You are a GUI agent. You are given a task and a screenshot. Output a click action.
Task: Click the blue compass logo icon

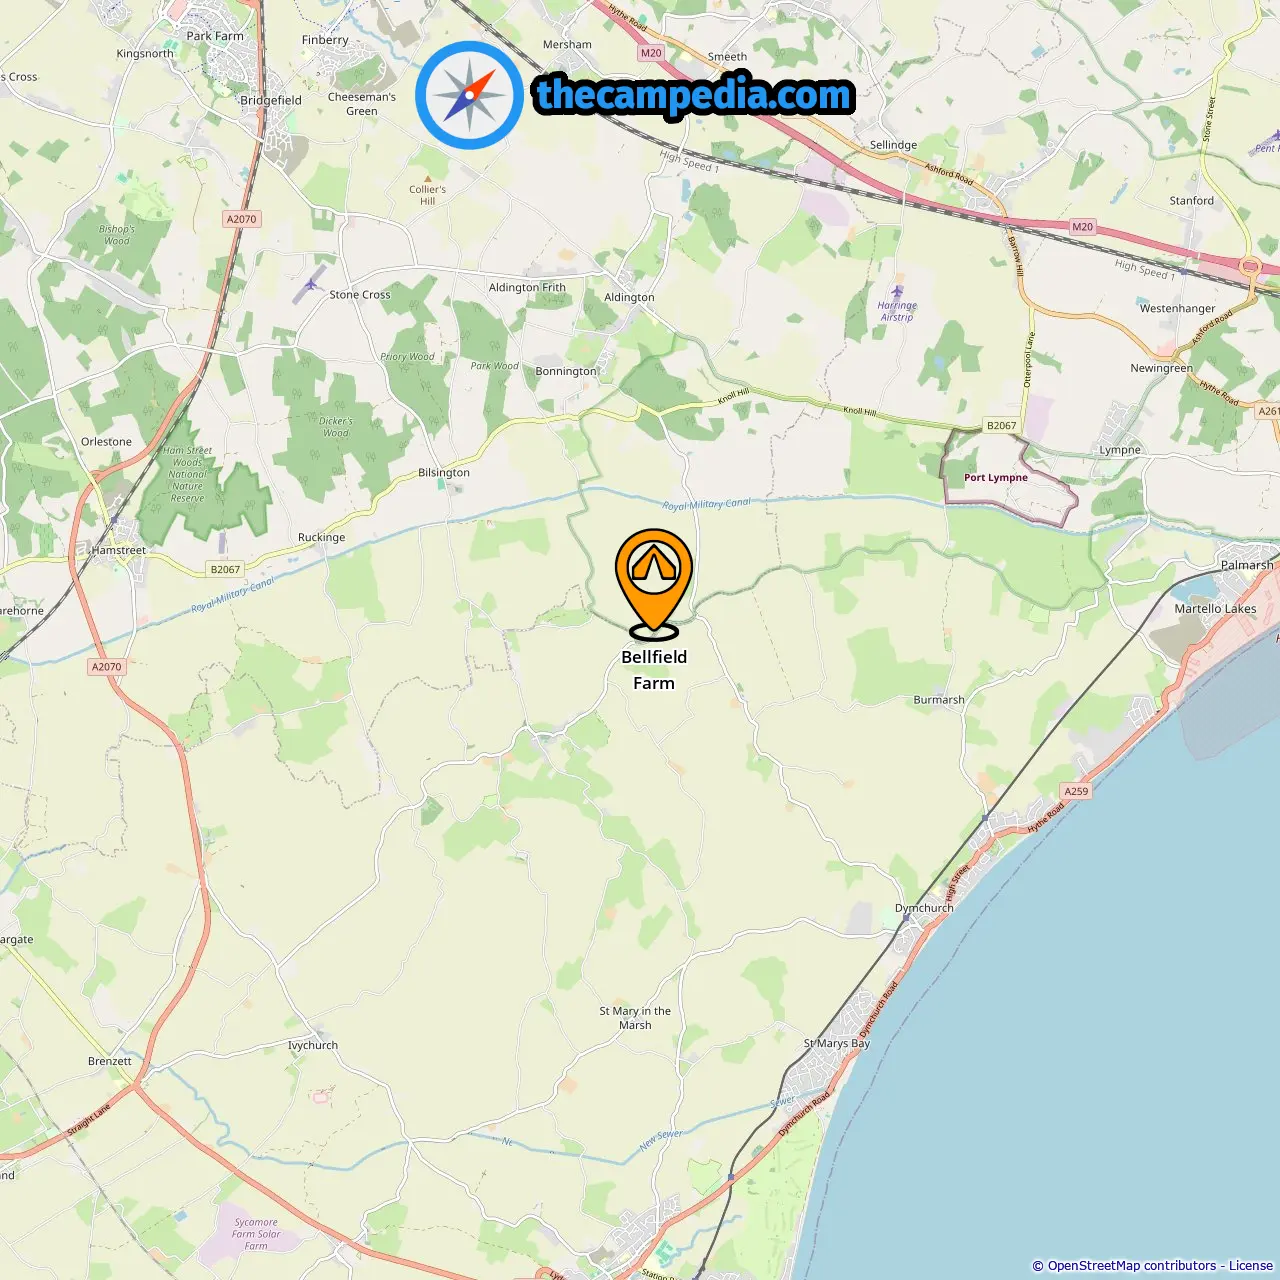470,95
